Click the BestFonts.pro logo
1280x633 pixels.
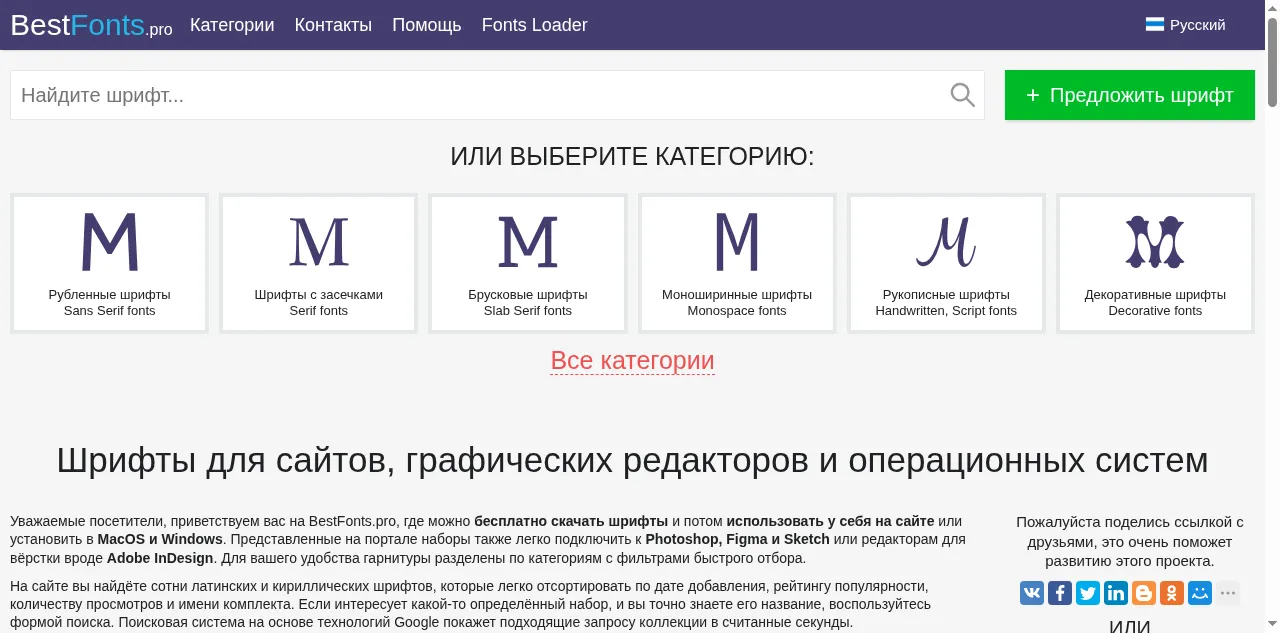pos(91,25)
